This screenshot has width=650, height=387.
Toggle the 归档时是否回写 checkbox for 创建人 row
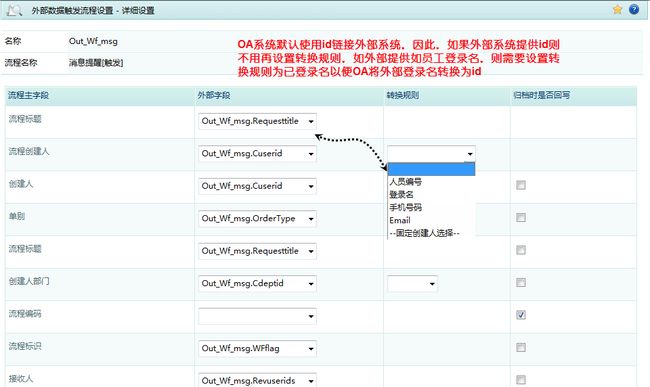(x=521, y=185)
